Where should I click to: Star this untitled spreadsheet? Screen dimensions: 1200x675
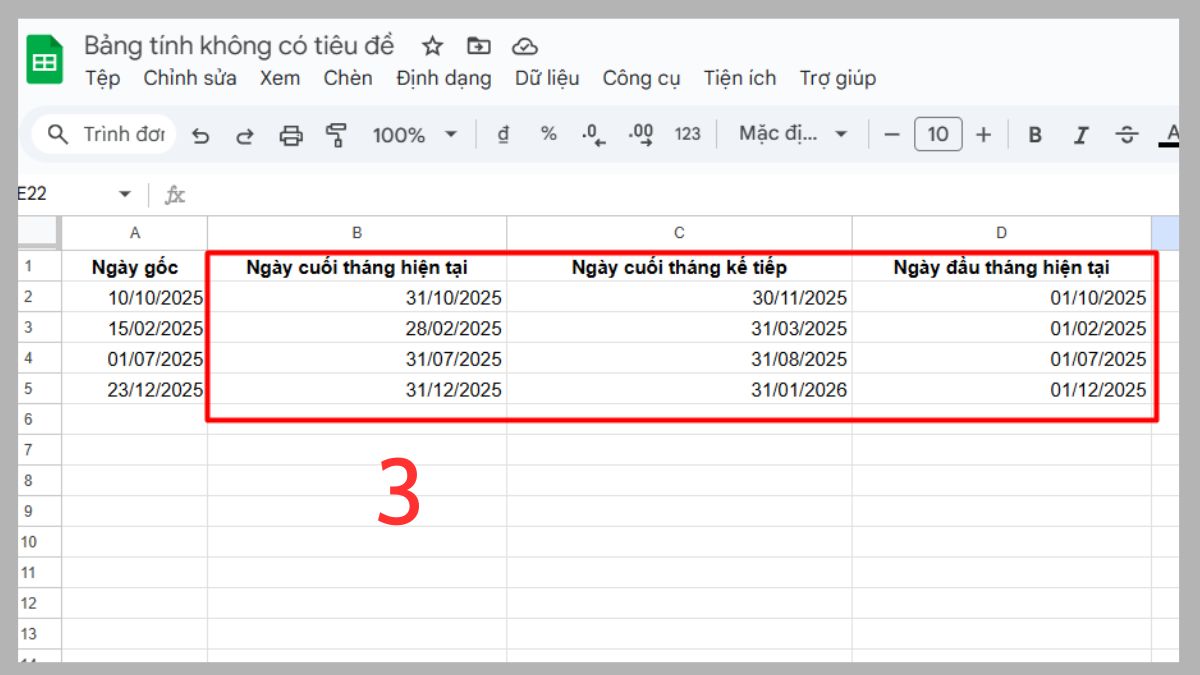[x=432, y=46]
